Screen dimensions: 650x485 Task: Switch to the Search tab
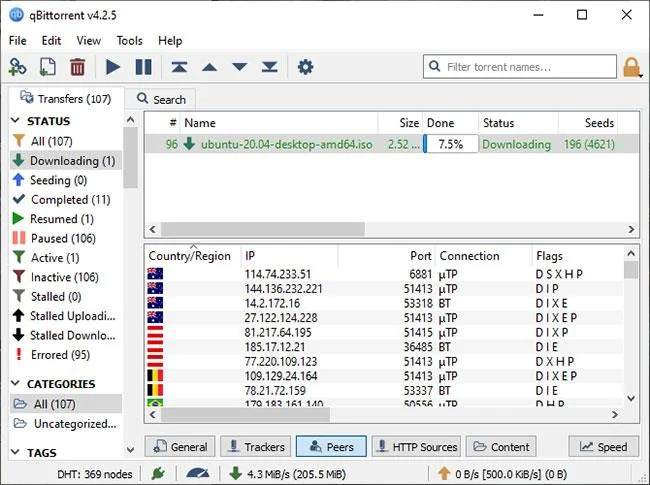point(161,99)
